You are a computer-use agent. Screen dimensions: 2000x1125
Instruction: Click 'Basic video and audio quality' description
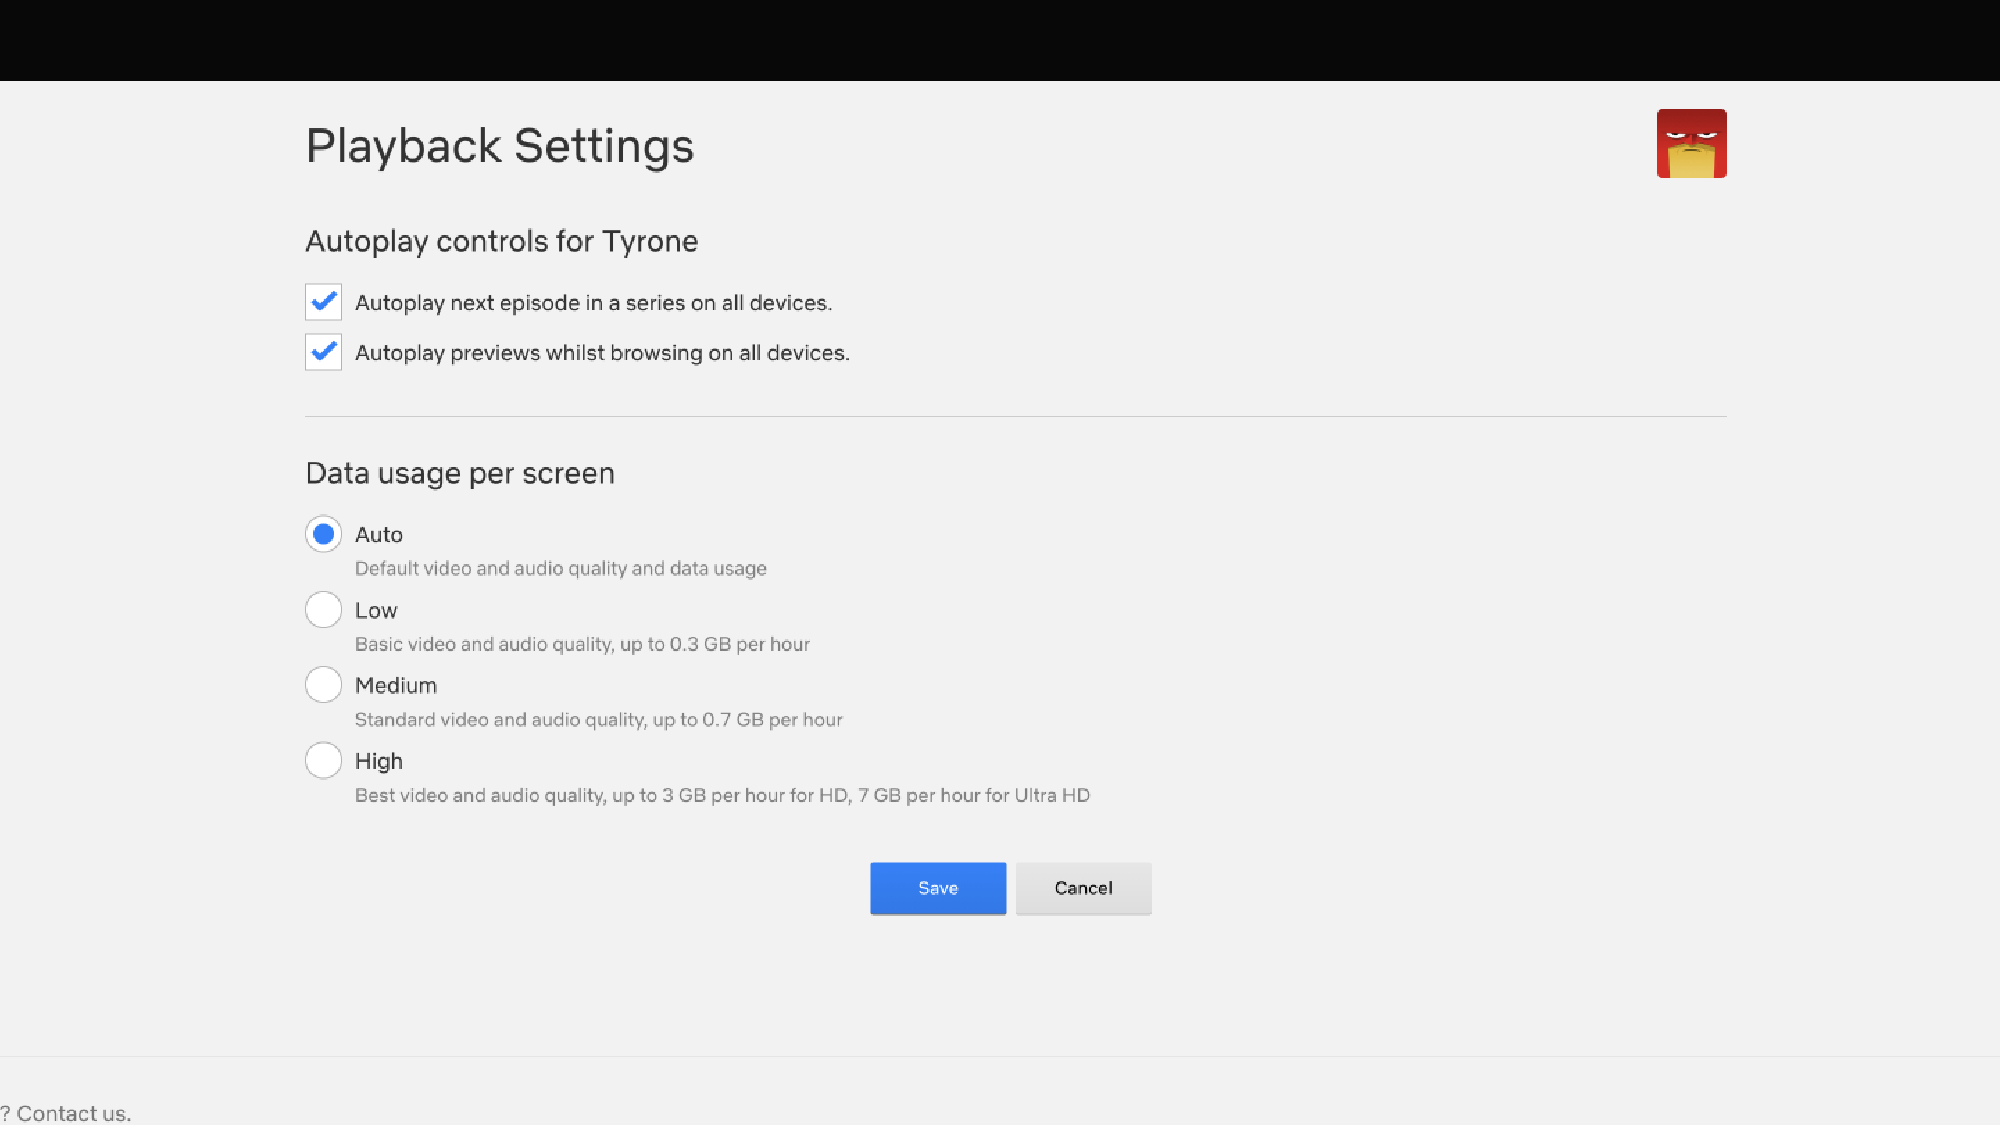coord(582,645)
